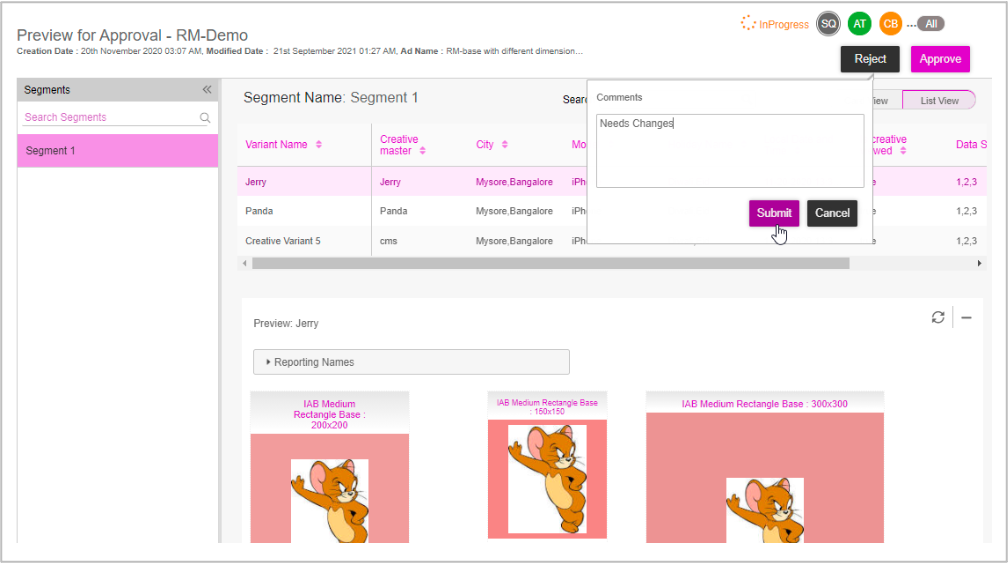Image resolution: width=1008 pixels, height=564 pixels.
Task: Cancel the comment dialog
Action: coord(832,213)
